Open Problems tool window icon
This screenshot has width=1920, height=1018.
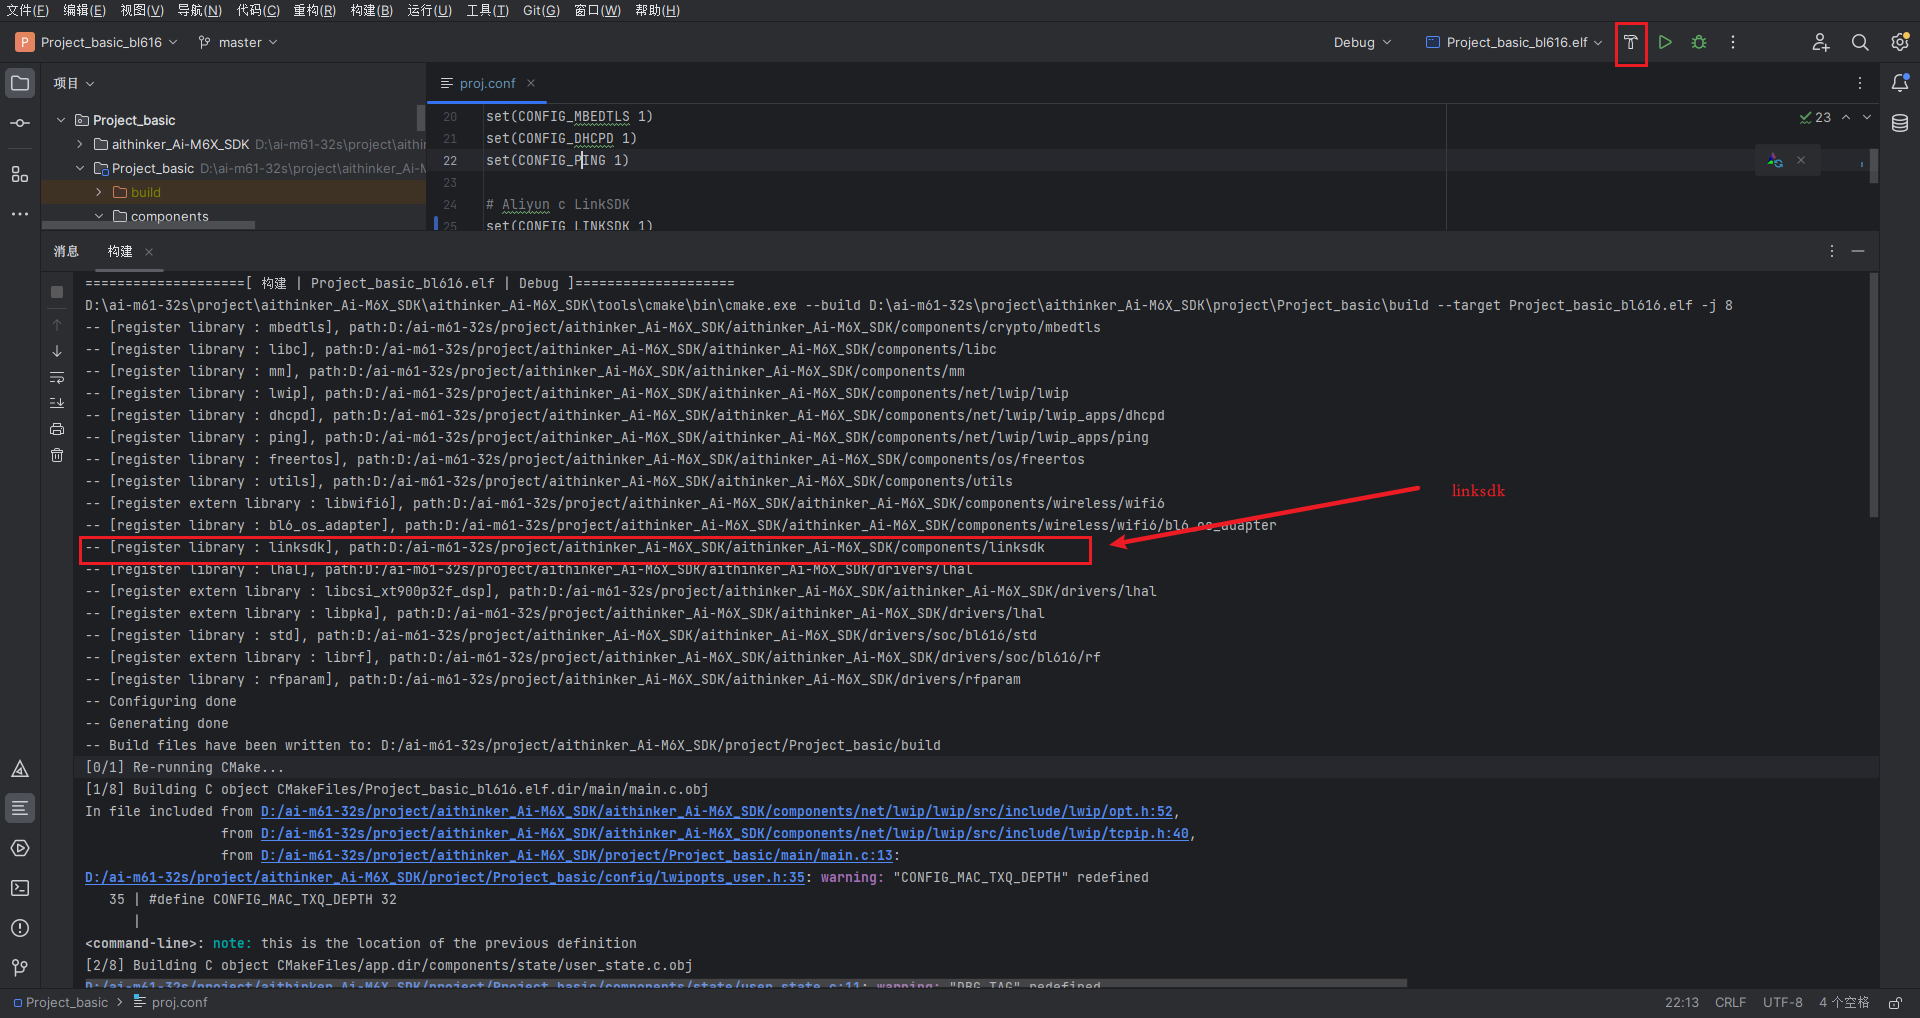click(20, 928)
